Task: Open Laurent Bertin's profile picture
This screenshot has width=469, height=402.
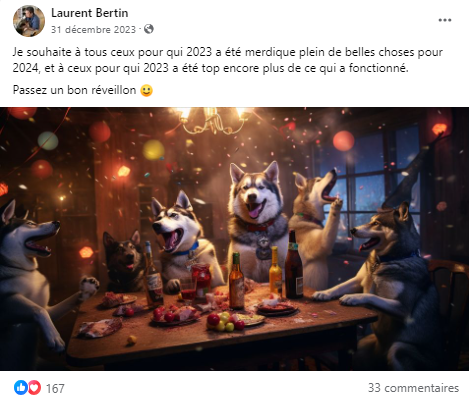Action: coord(29,21)
